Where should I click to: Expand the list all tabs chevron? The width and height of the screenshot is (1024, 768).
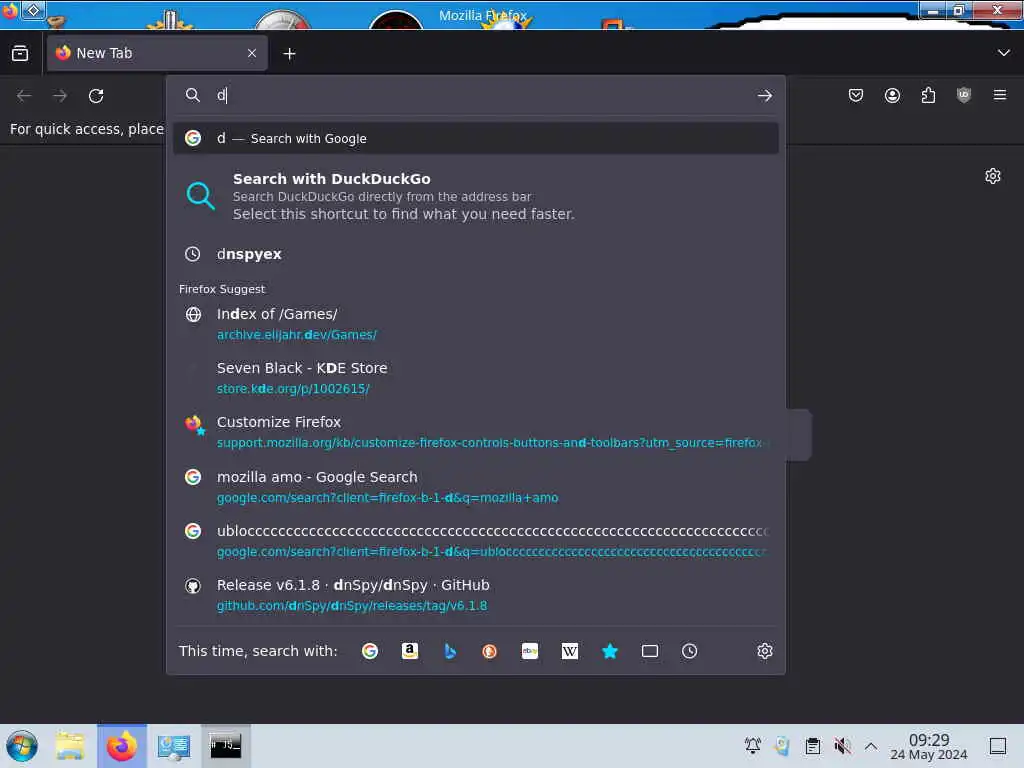(1003, 53)
